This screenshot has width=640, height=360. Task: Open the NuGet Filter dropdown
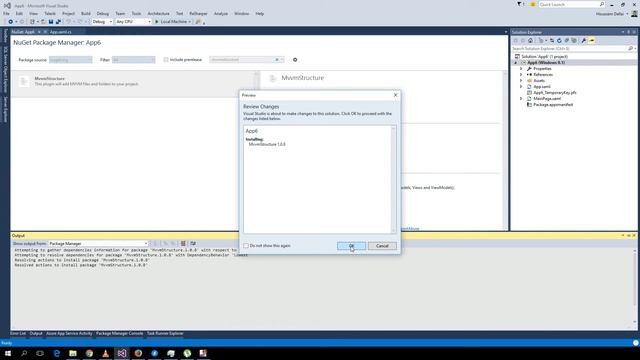pyautogui.click(x=133, y=60)
